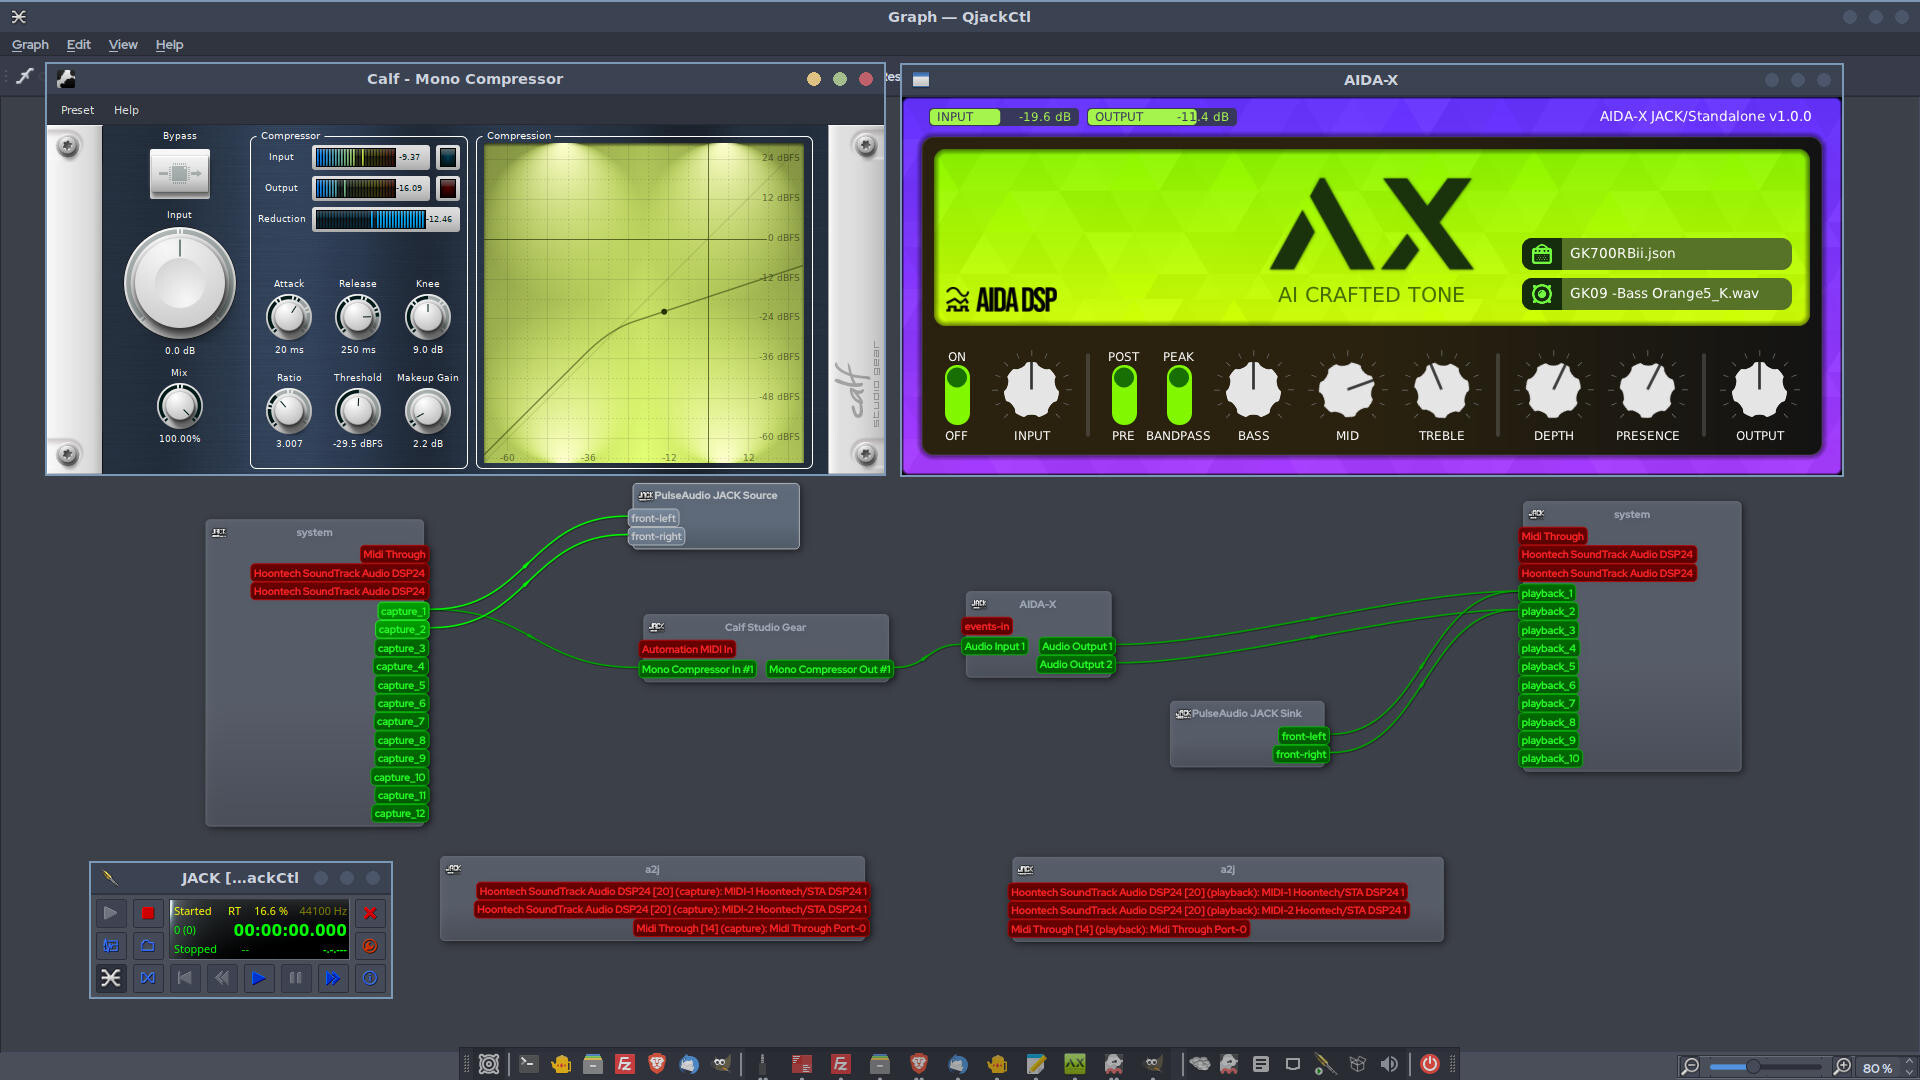This screenshot has height=1080, width=1920.
Task: Open the Help menu in Calf Compressor
Action: click(x=126, y=110)
